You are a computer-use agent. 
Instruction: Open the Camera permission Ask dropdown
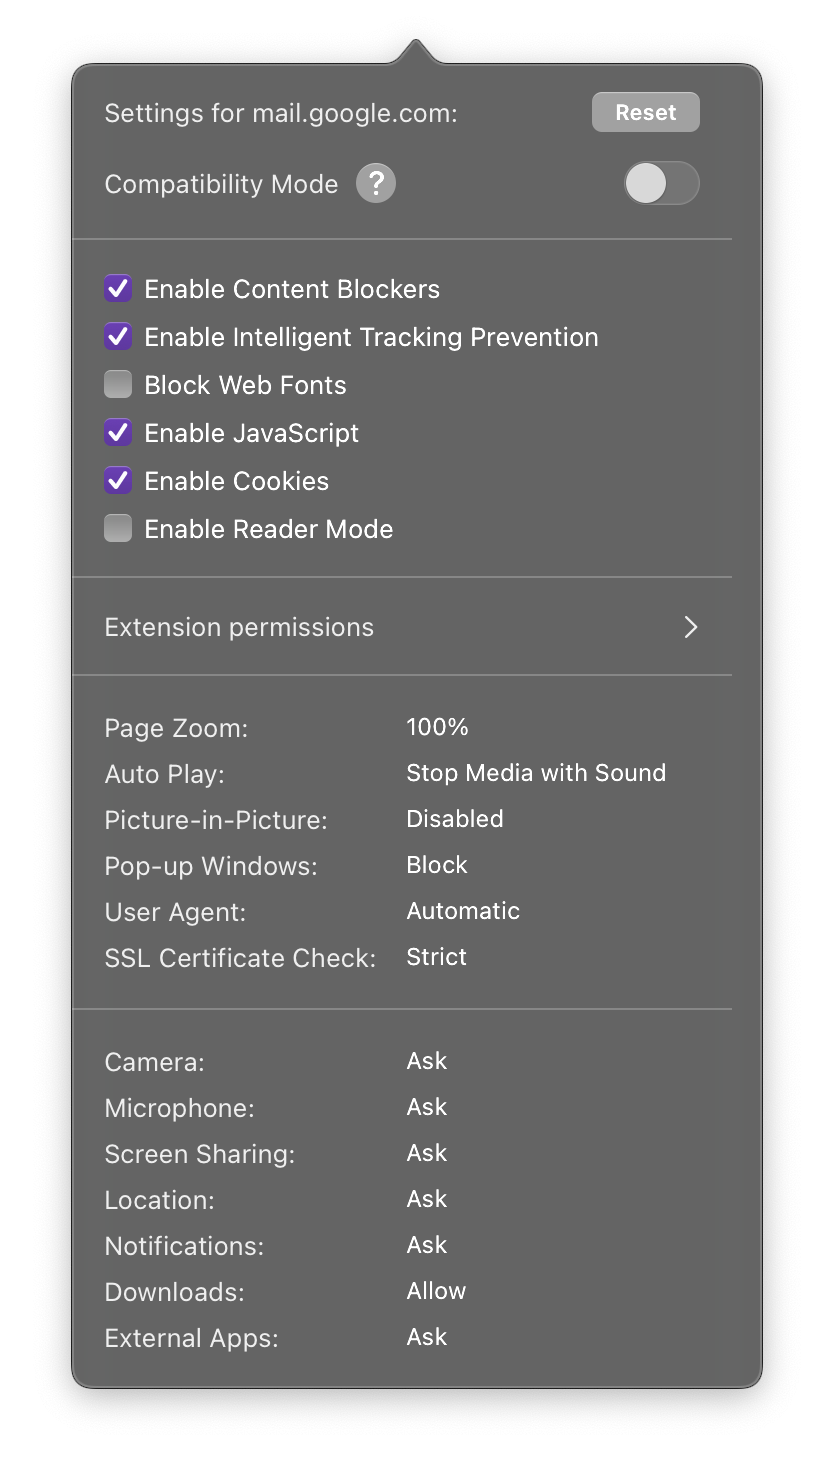(426, 1061)
